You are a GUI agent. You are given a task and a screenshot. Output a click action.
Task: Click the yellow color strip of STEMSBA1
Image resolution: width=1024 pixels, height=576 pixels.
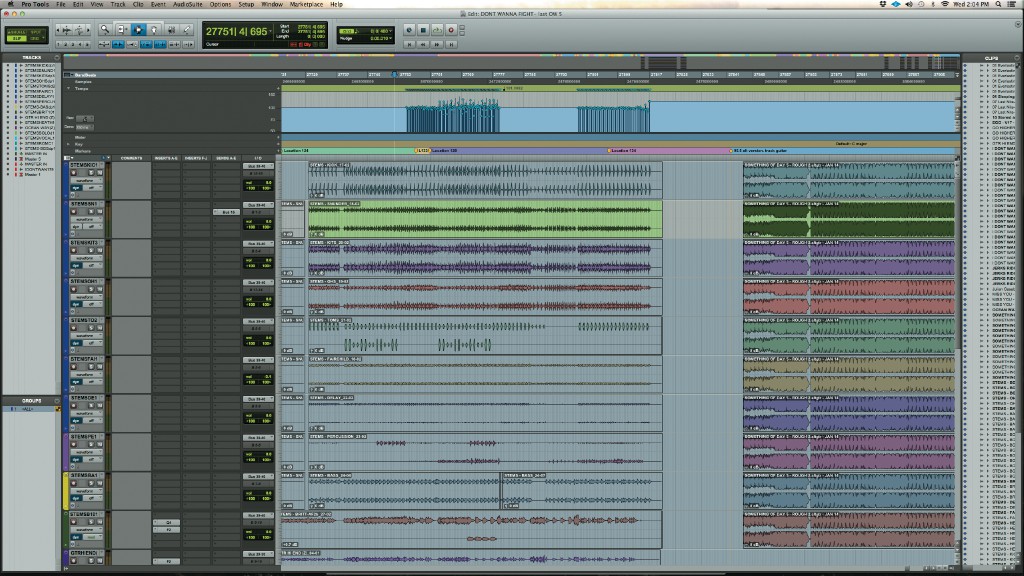[x=66, y=490]
